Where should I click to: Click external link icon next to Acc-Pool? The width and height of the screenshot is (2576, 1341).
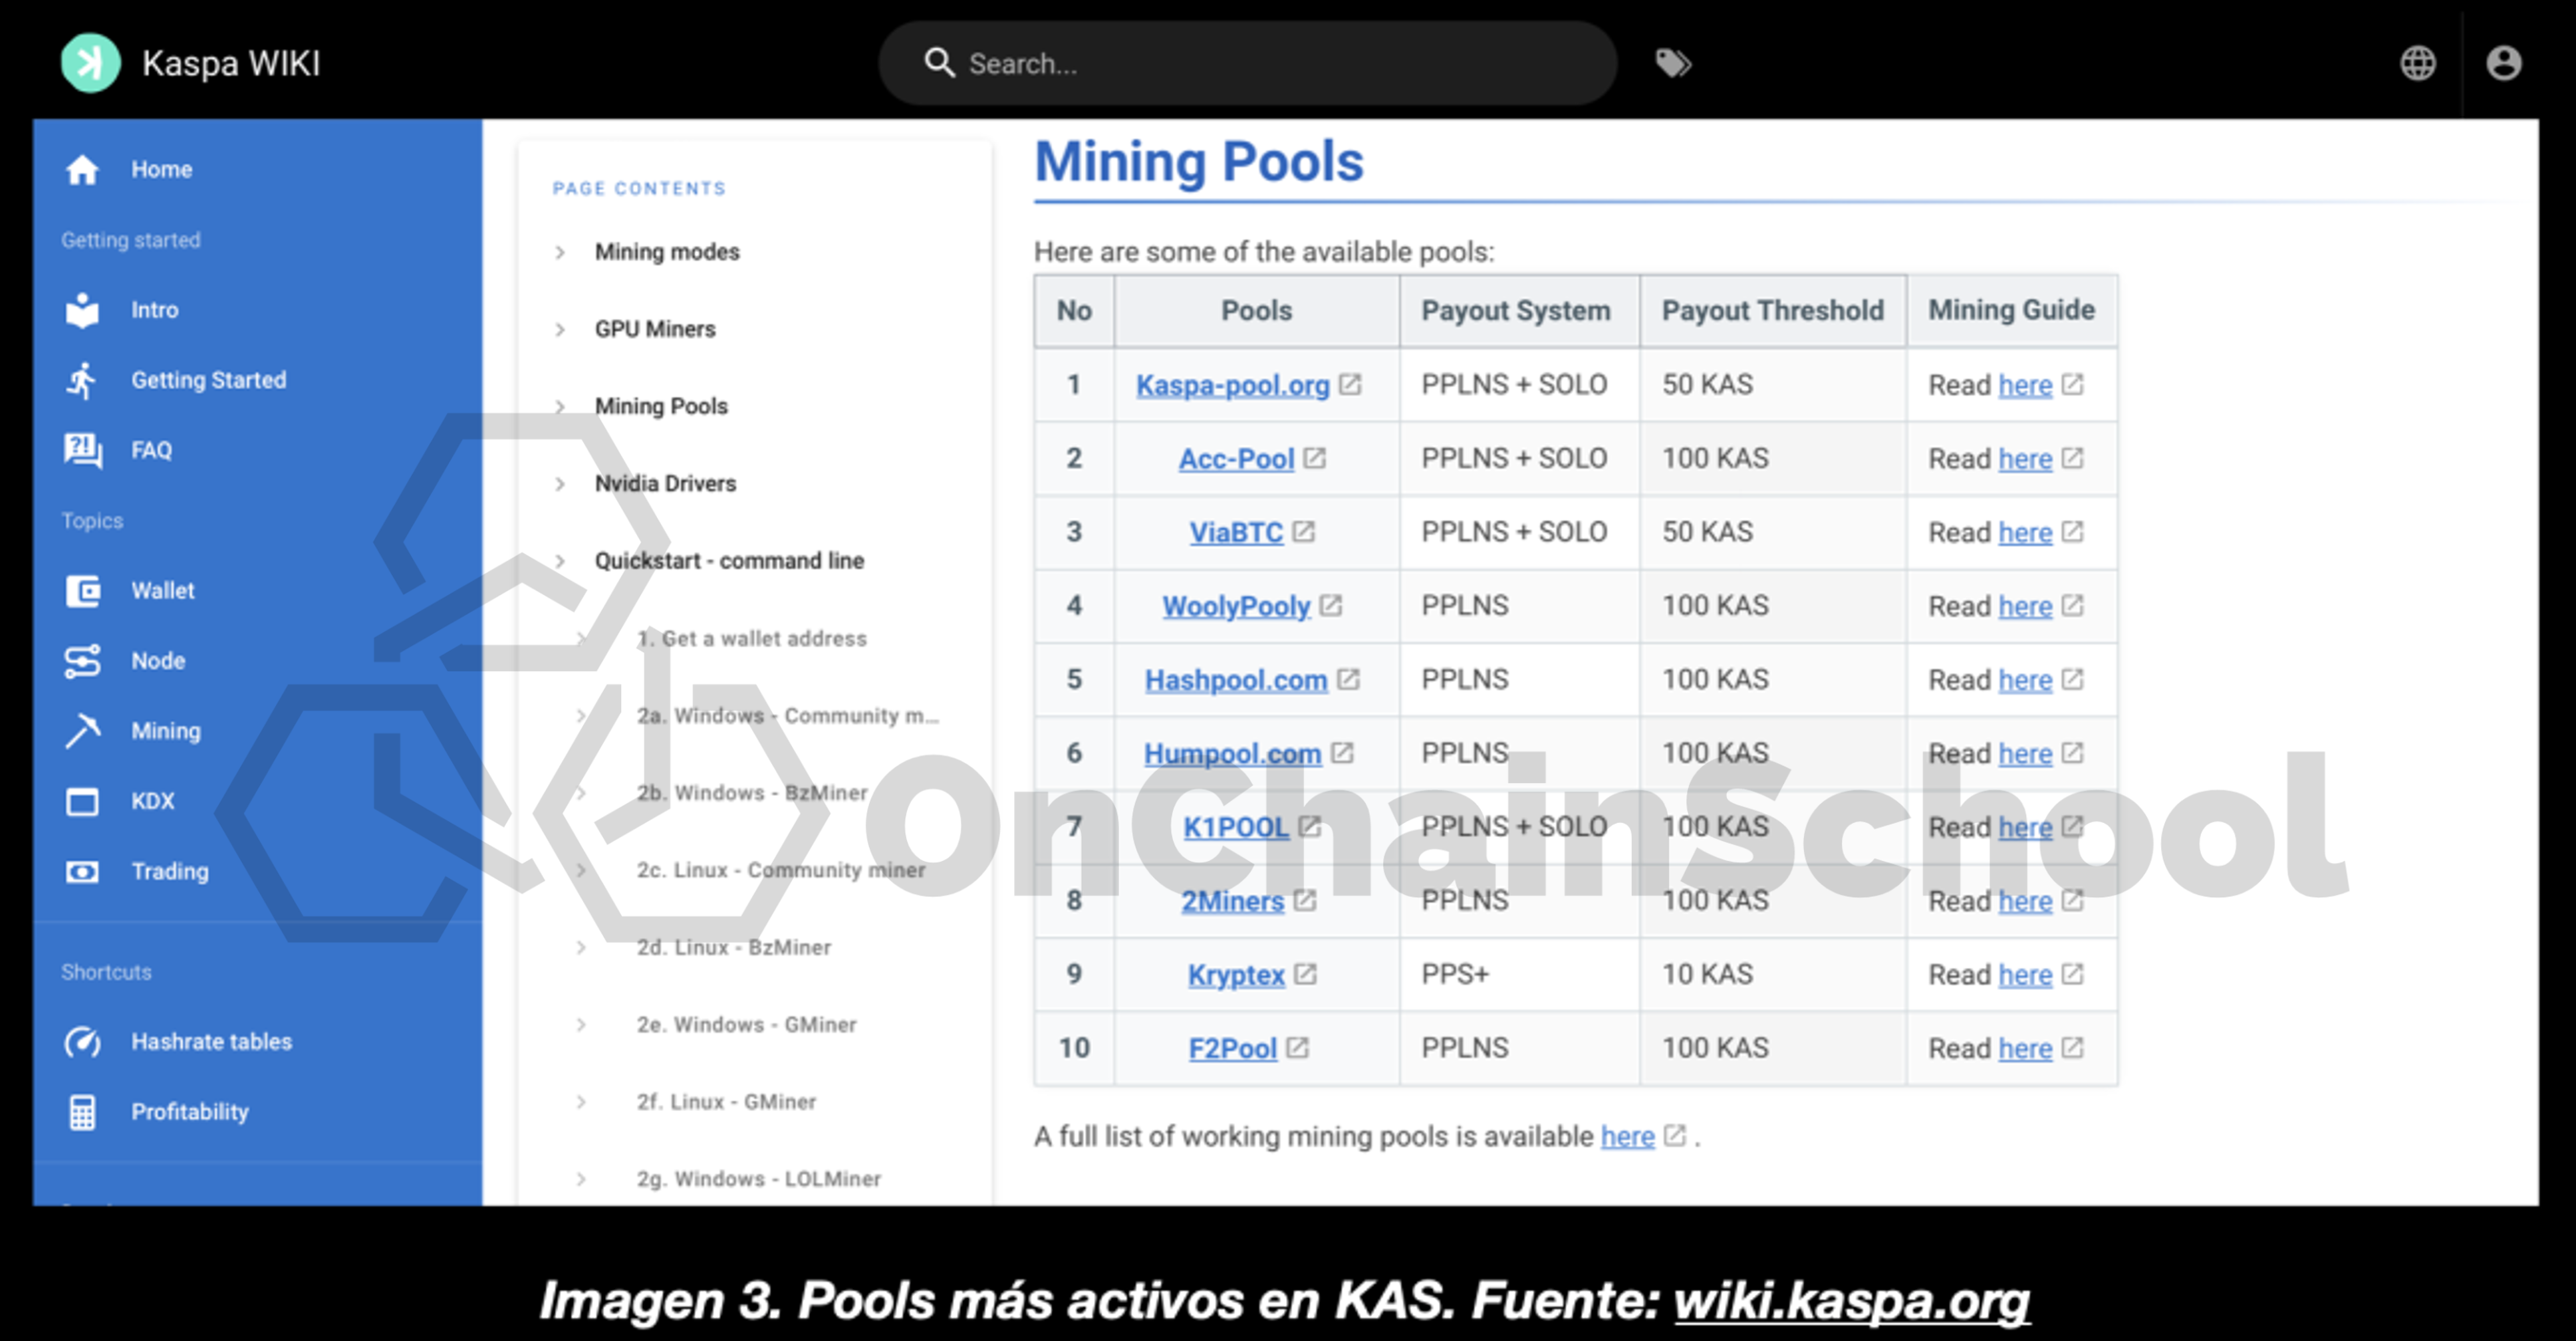(1314, 458)
